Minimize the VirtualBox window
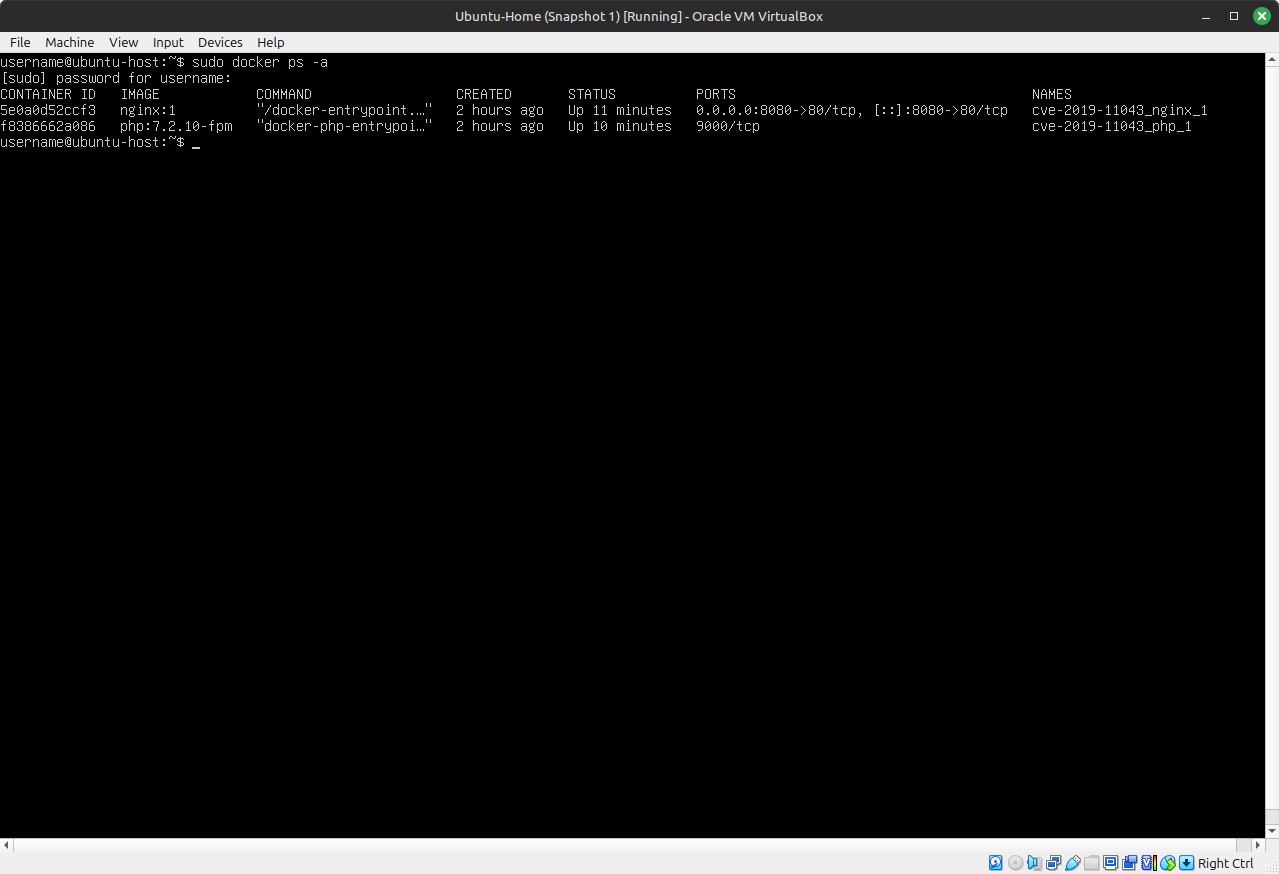The image size is (1279, 874). [x=1207, y=16]
